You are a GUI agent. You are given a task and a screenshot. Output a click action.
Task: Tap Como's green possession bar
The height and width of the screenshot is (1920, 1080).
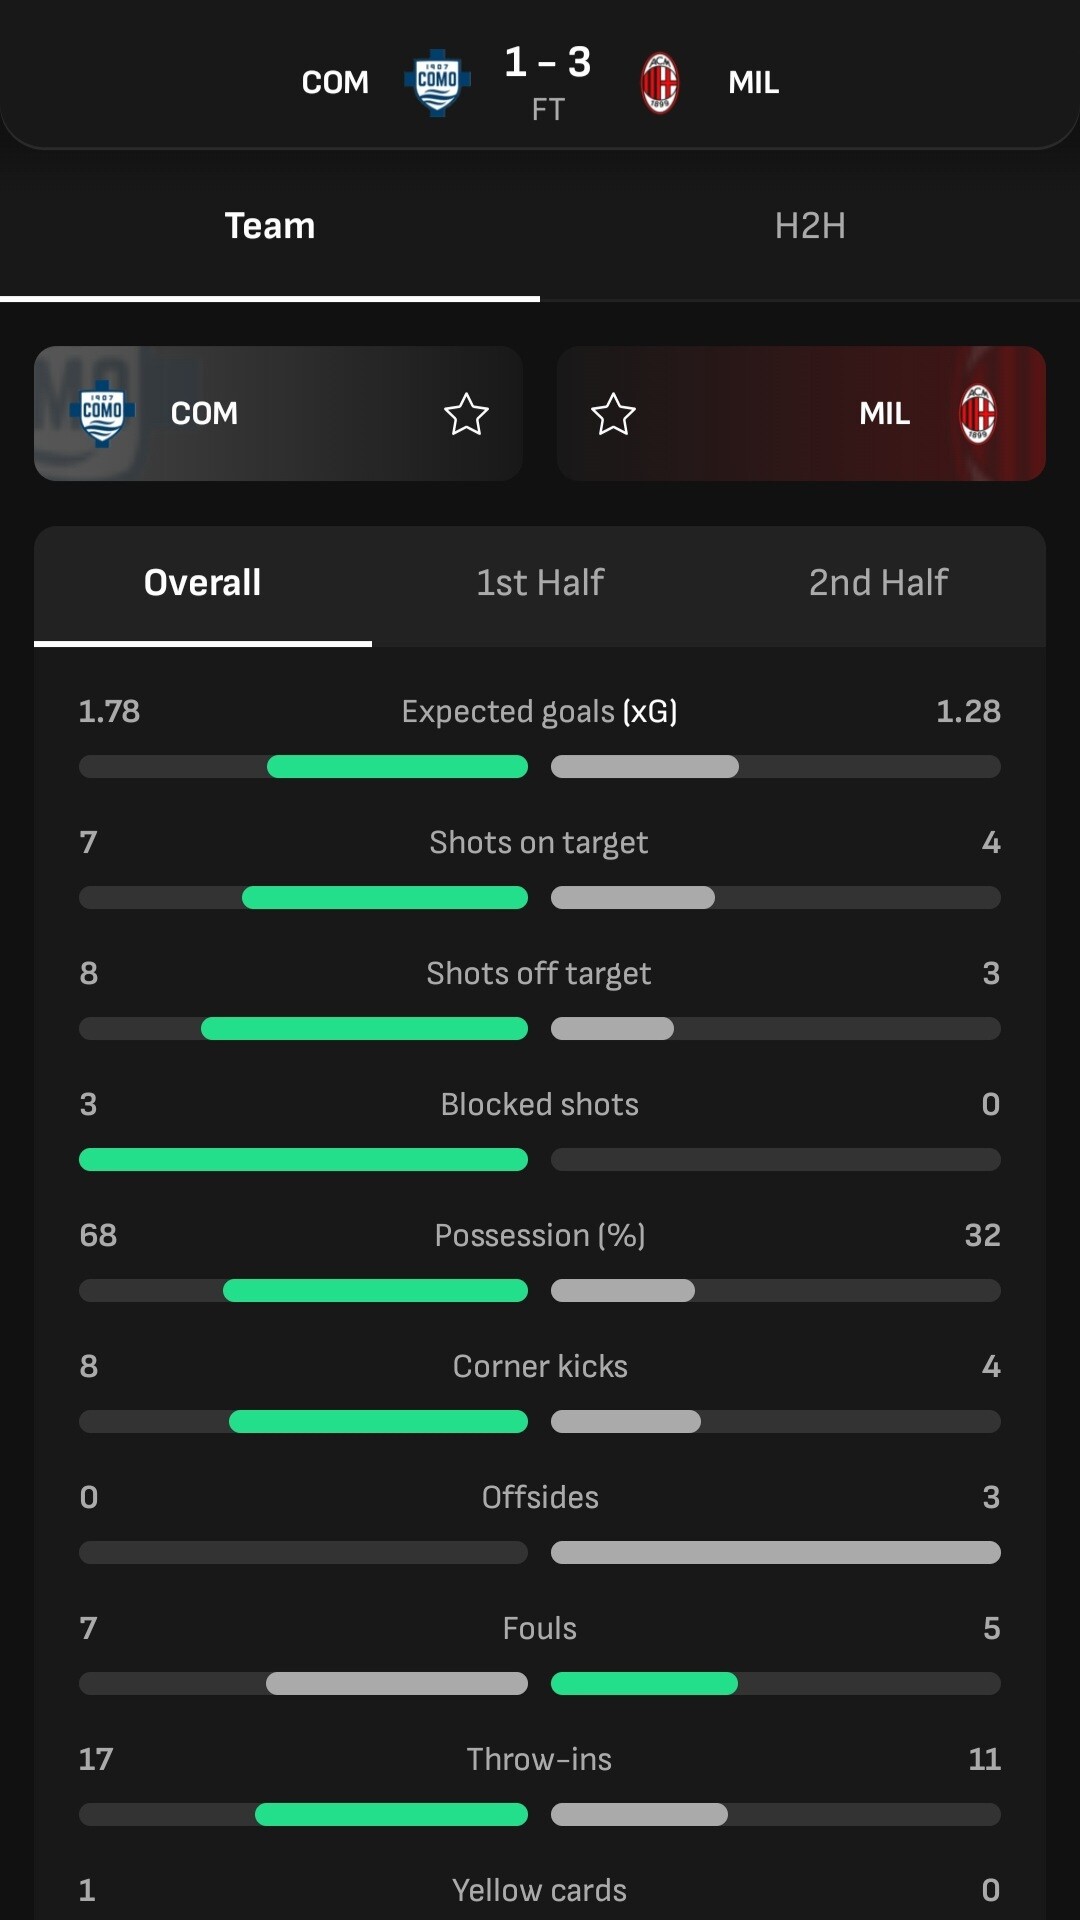pyautogui.click(x=375, y=1291)
